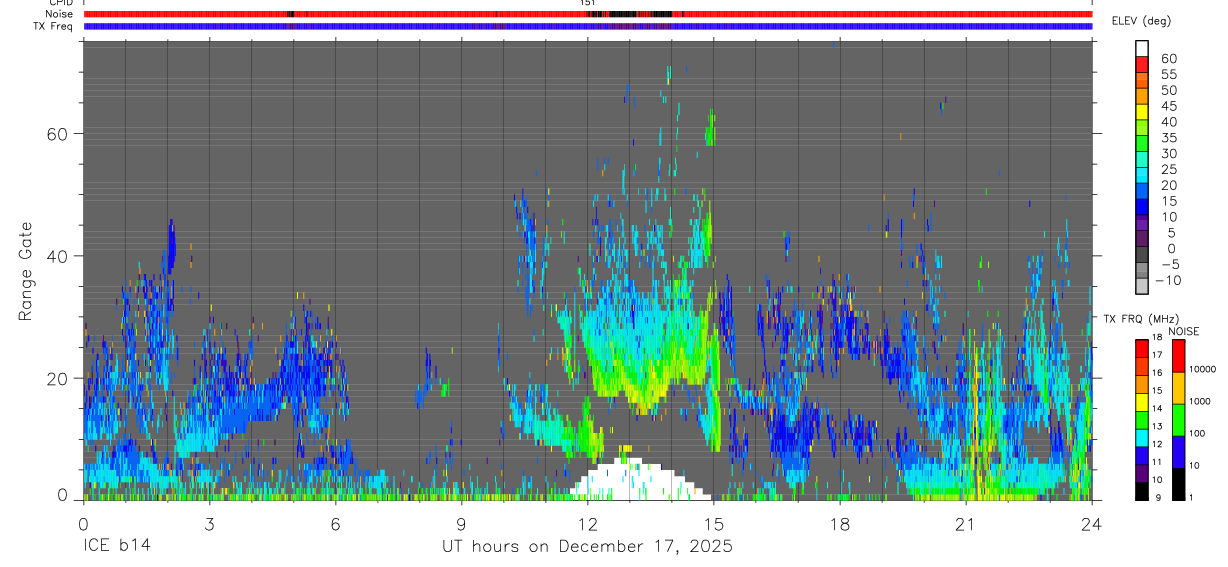Choose the green ELEV swatch between 30 and 35
The width and height of the screenshot is (1228, 567).
pos(1142,145)
